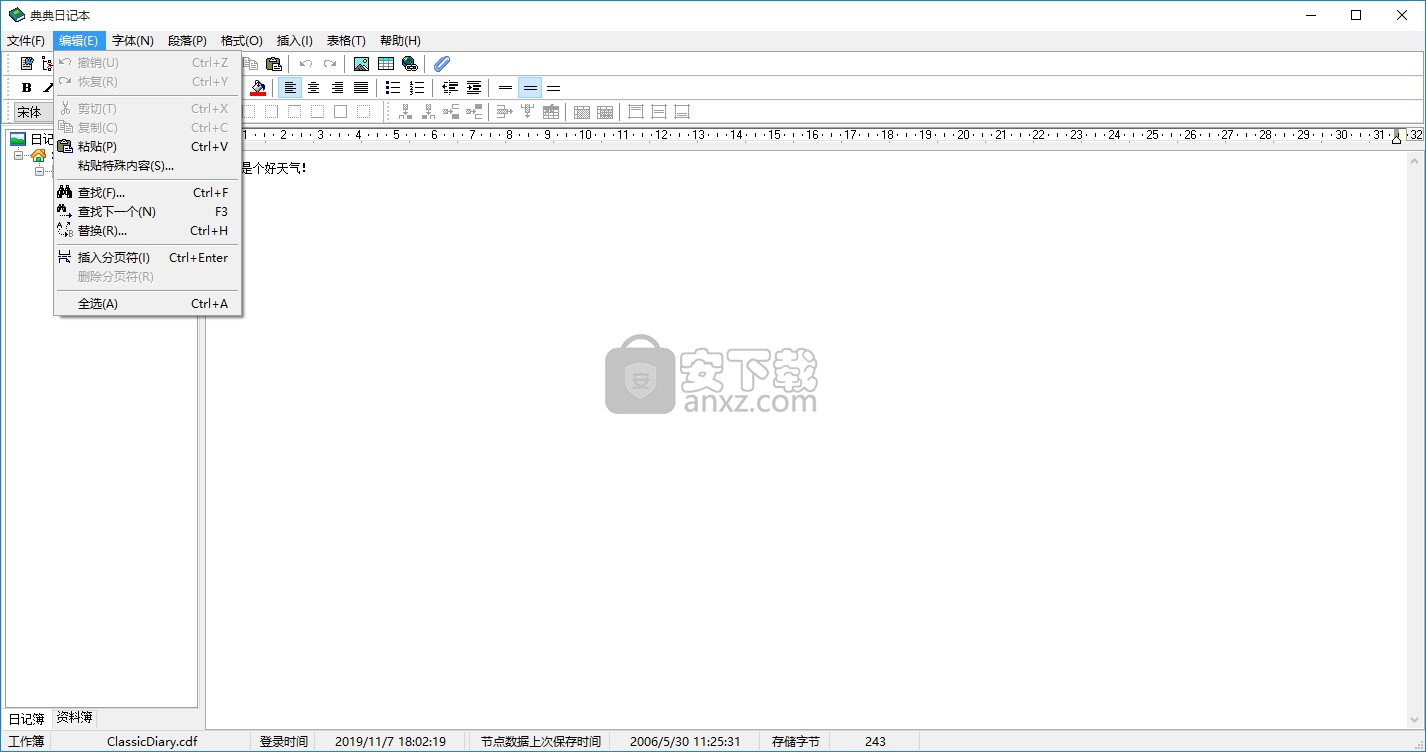
Task: Click in the text line ending 是个好天气!
Action: click(x=274, y=168)
